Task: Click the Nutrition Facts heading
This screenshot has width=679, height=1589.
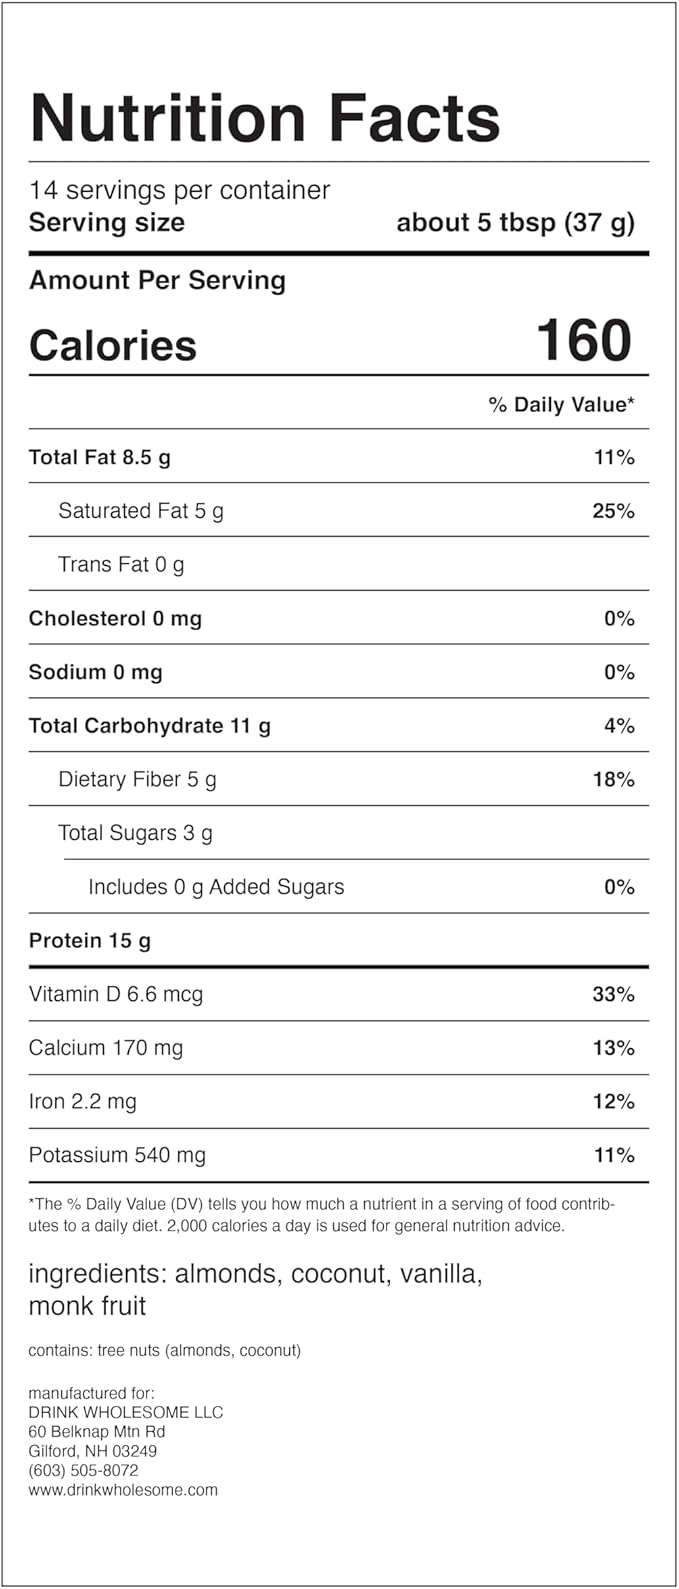Action: click(265, 117)
